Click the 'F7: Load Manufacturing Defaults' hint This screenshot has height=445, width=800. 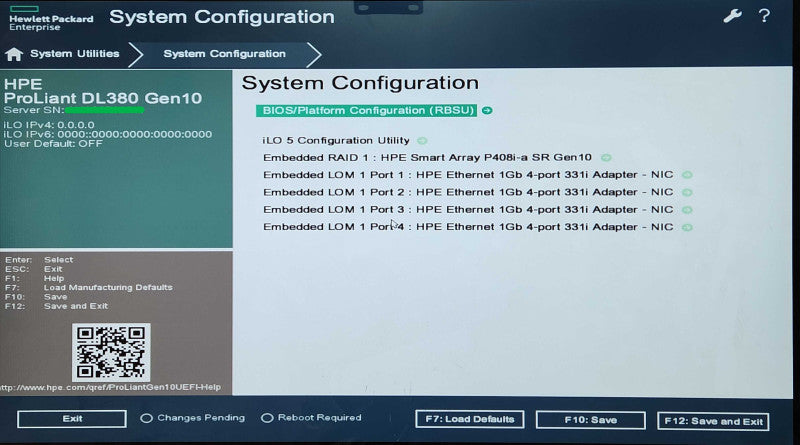point(89,287)
